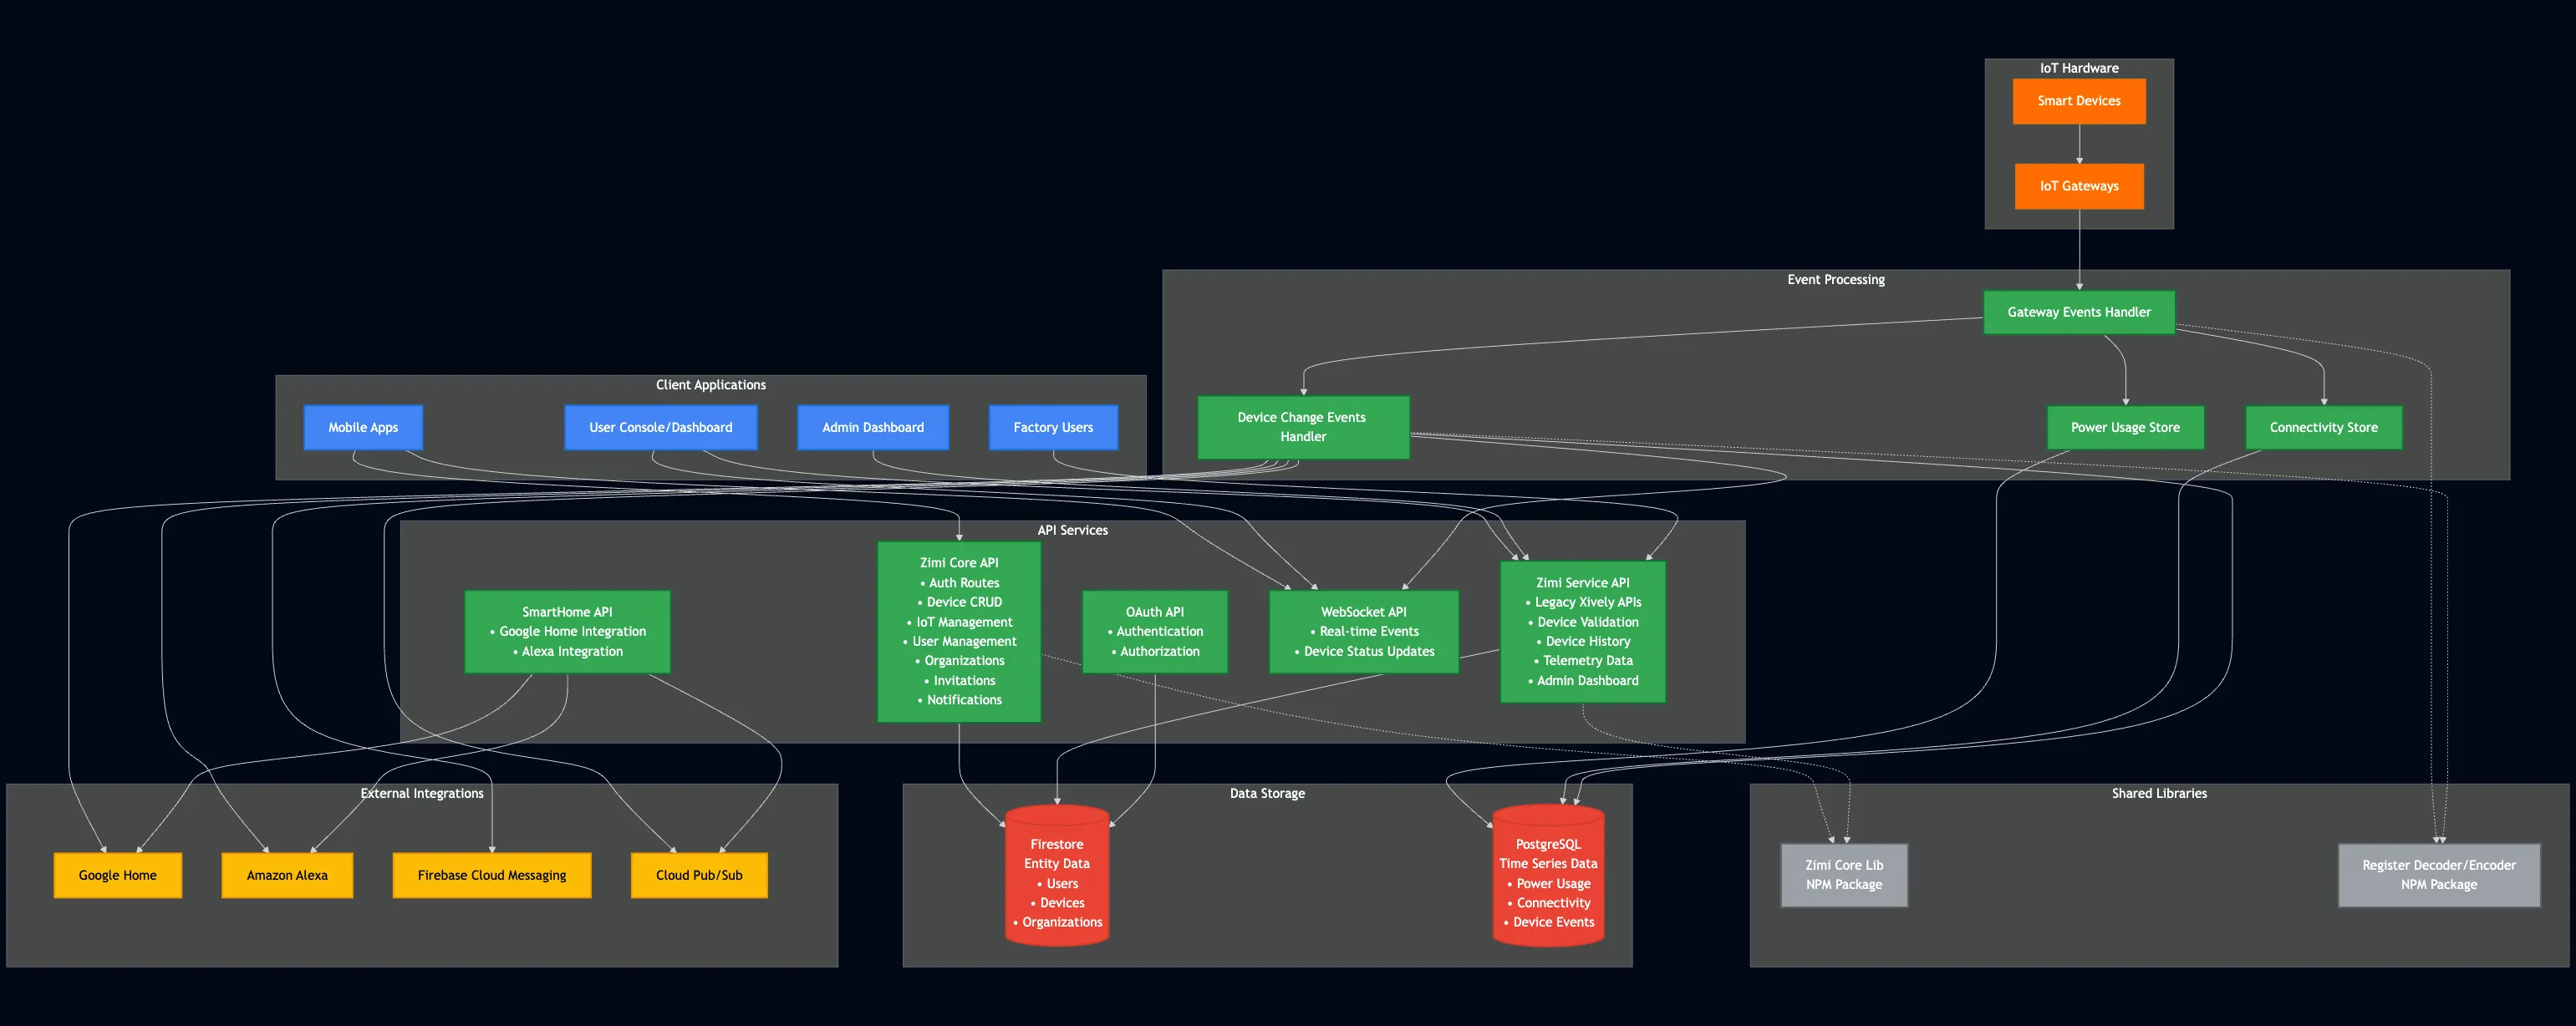Select the External Integrations section header
2576x1026 pixels.
[x=422, y=792]
